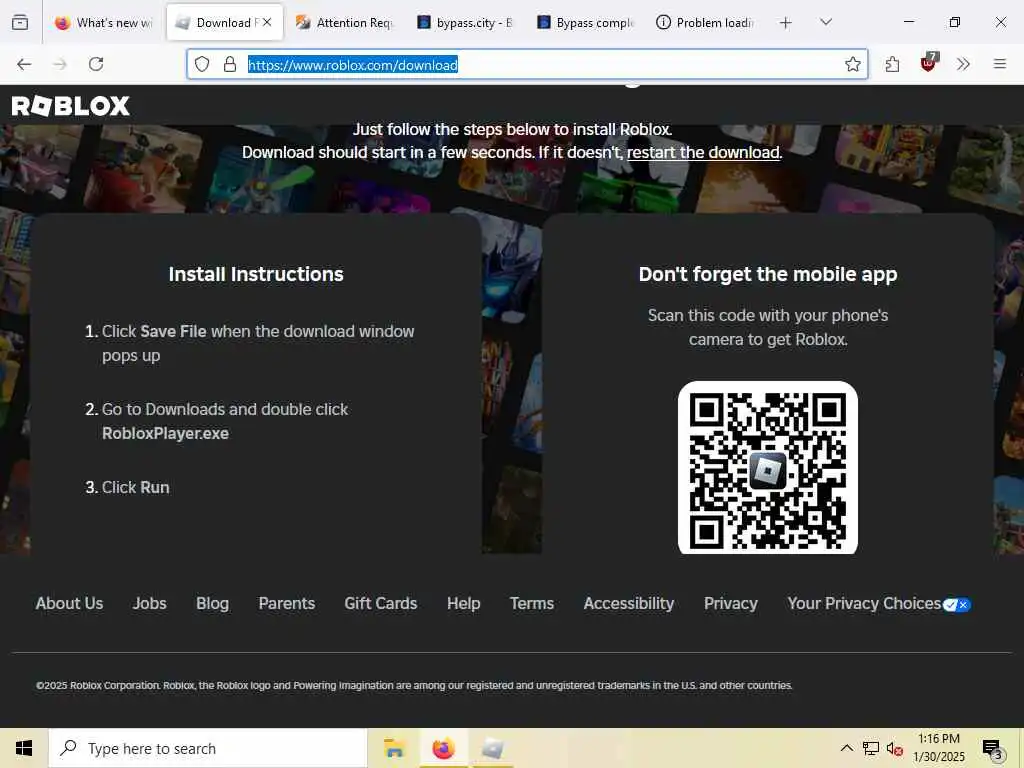Open taskbar clock and date
Image resolution: width=1024 pixels, height=768 pixels.
939,748
